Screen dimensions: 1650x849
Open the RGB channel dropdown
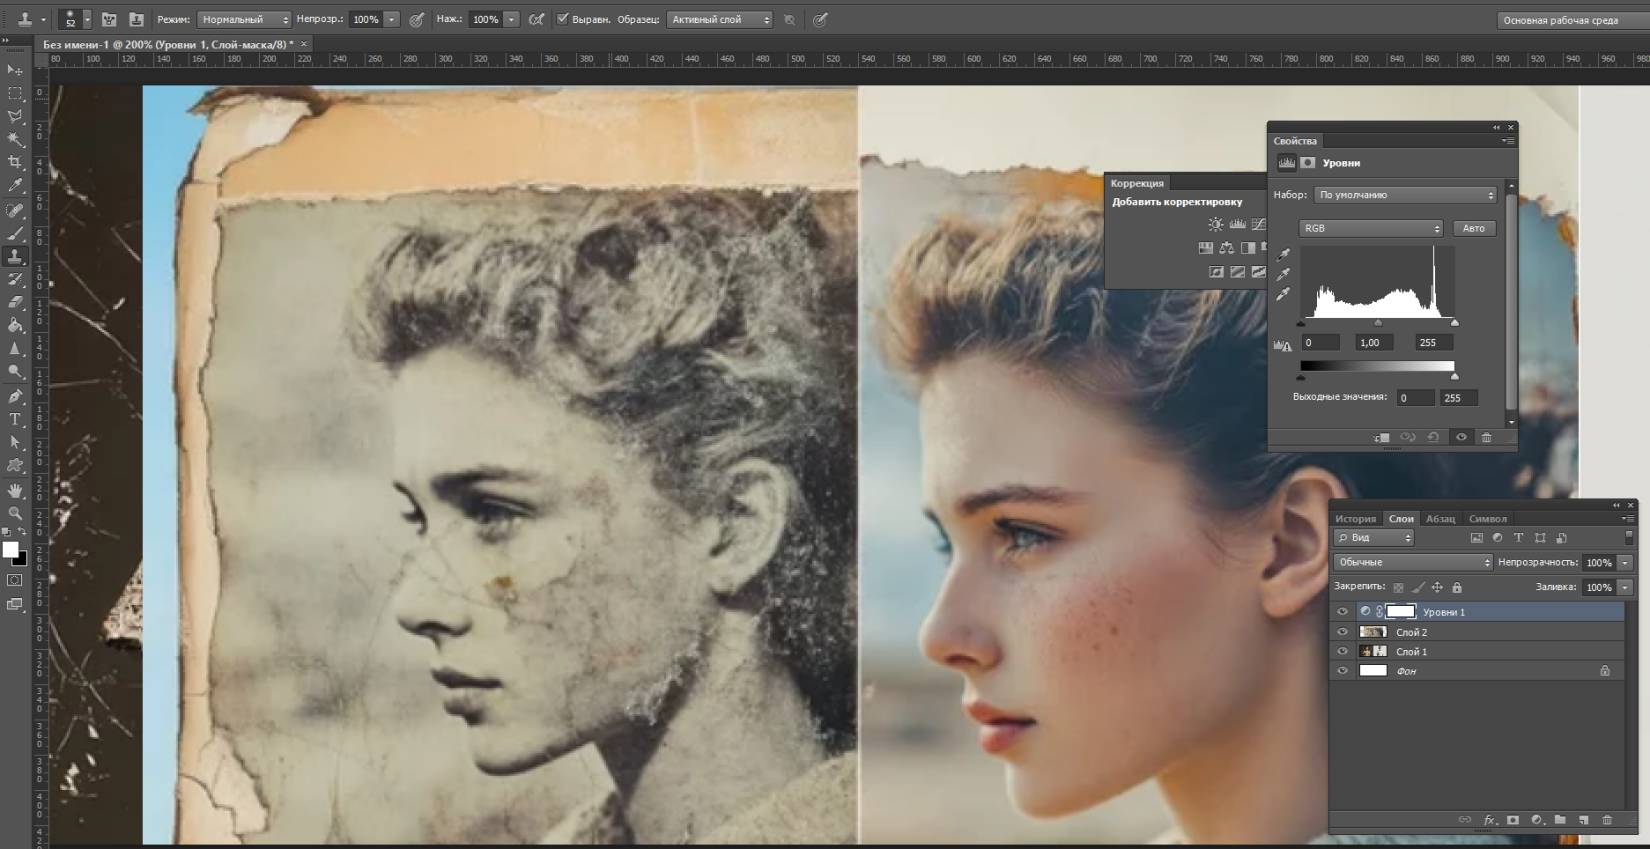pos(1370,228)
